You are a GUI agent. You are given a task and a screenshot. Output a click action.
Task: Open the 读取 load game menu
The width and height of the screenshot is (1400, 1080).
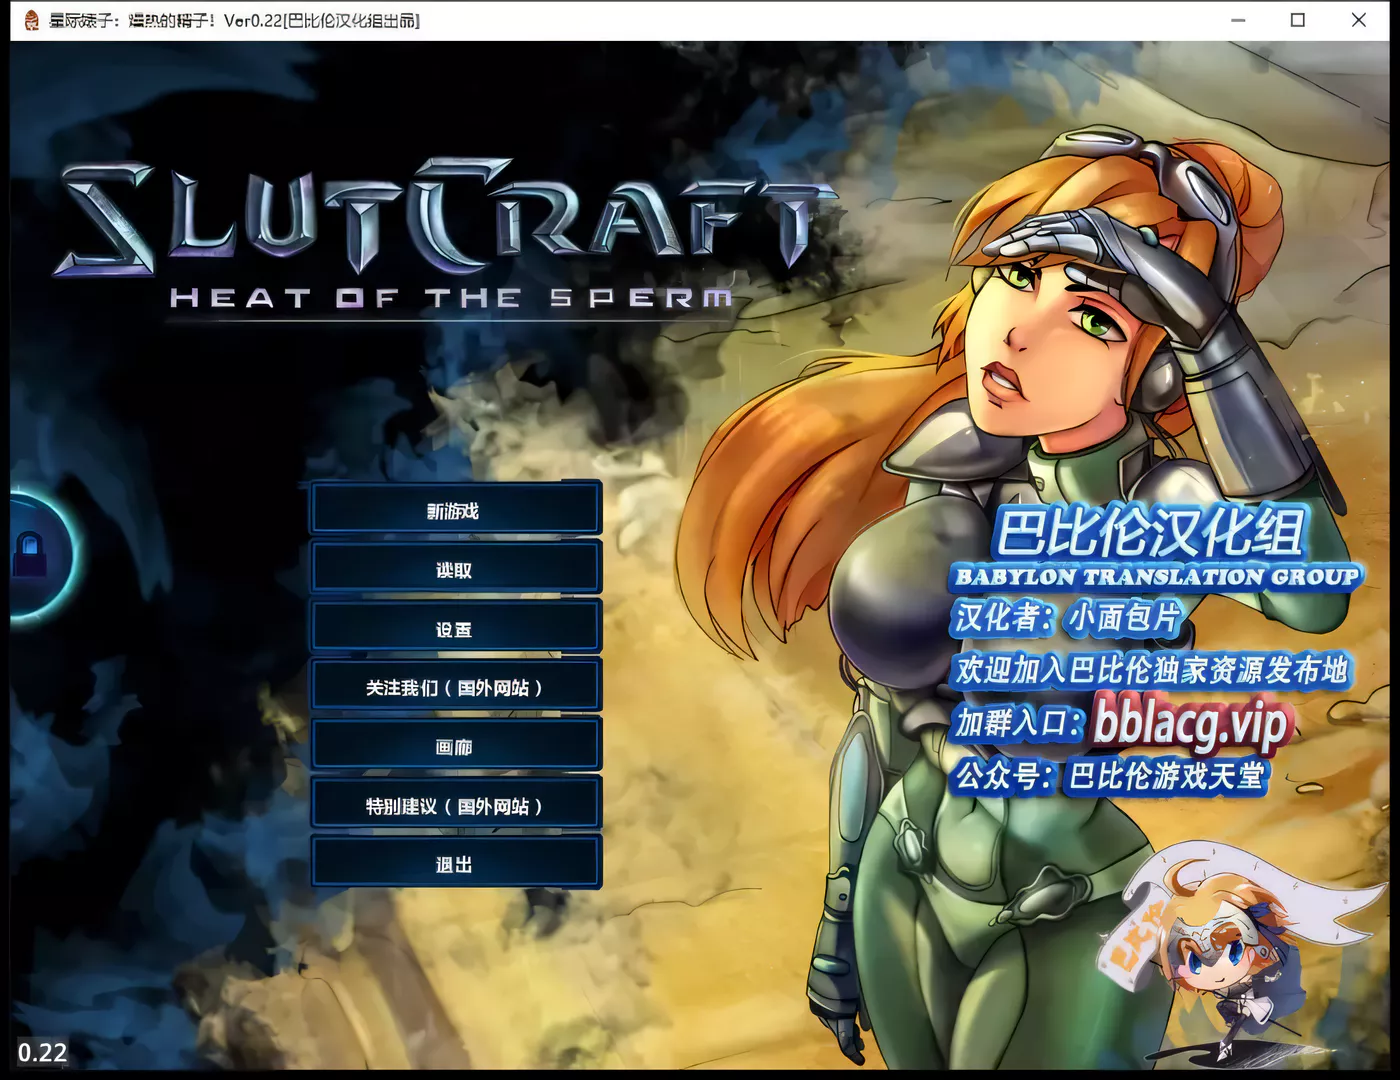click(455, 569)
